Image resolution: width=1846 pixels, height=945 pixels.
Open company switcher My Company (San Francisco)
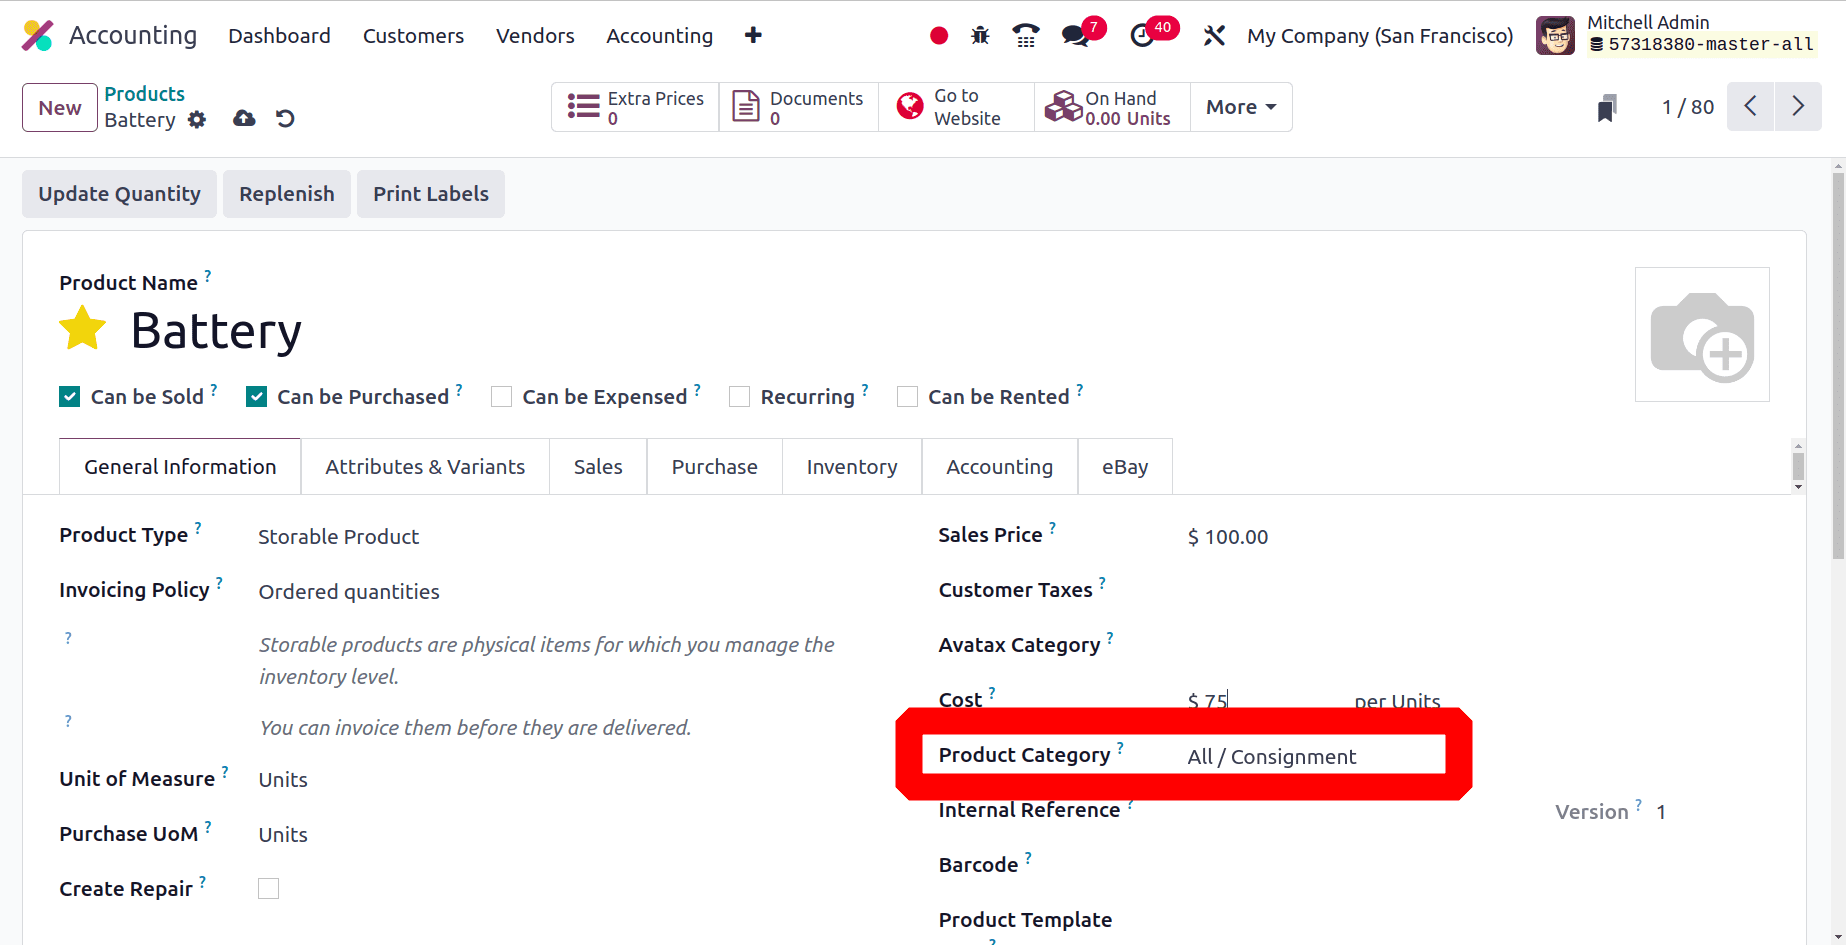point(1380,36)
